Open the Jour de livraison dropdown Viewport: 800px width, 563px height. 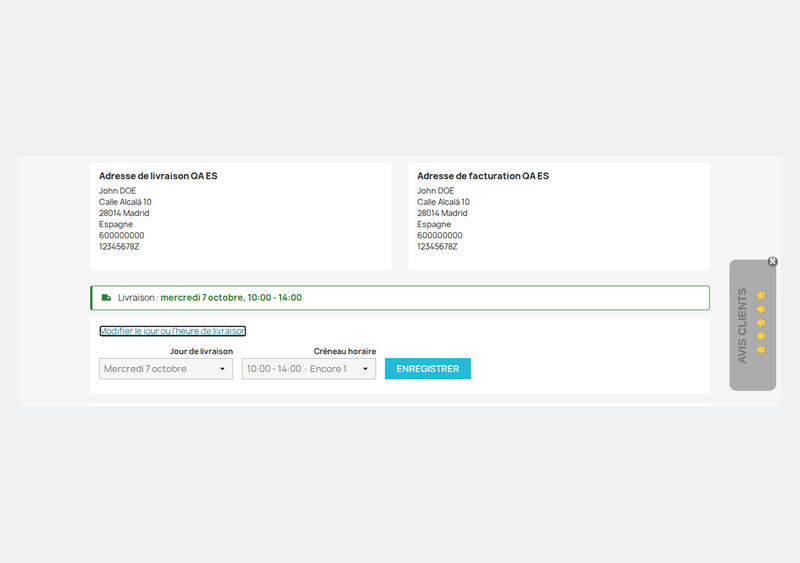(x=166, y=369)
